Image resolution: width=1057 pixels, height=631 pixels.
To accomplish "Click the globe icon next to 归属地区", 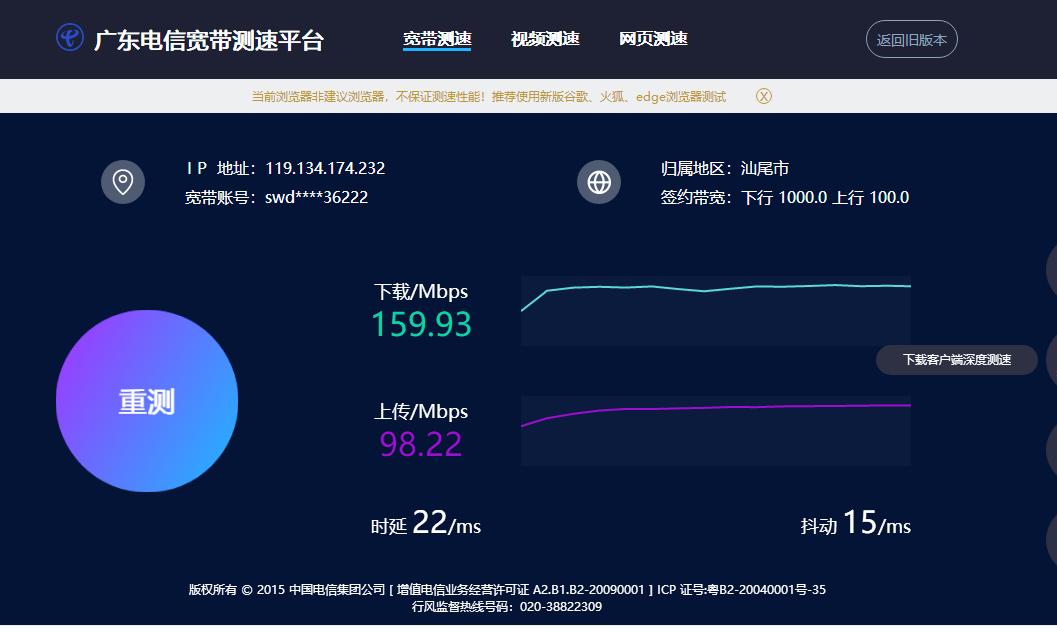I will [x=599, y=182].
